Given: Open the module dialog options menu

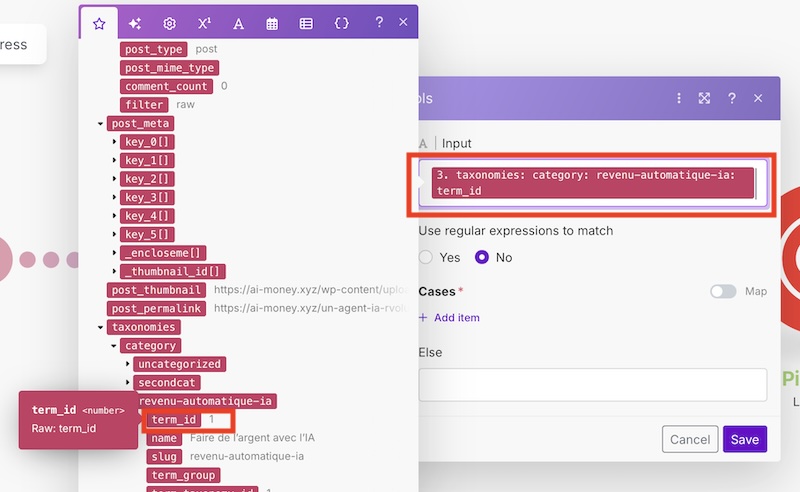Looking at the screenshot, I should [679, 98].
